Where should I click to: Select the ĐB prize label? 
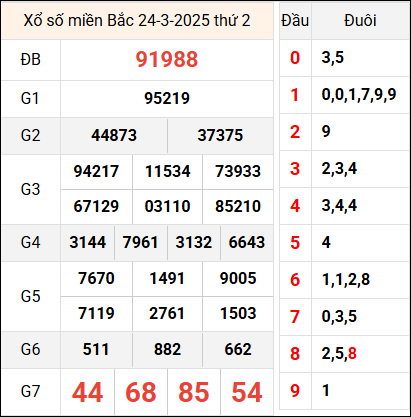(x=30, y=60)
